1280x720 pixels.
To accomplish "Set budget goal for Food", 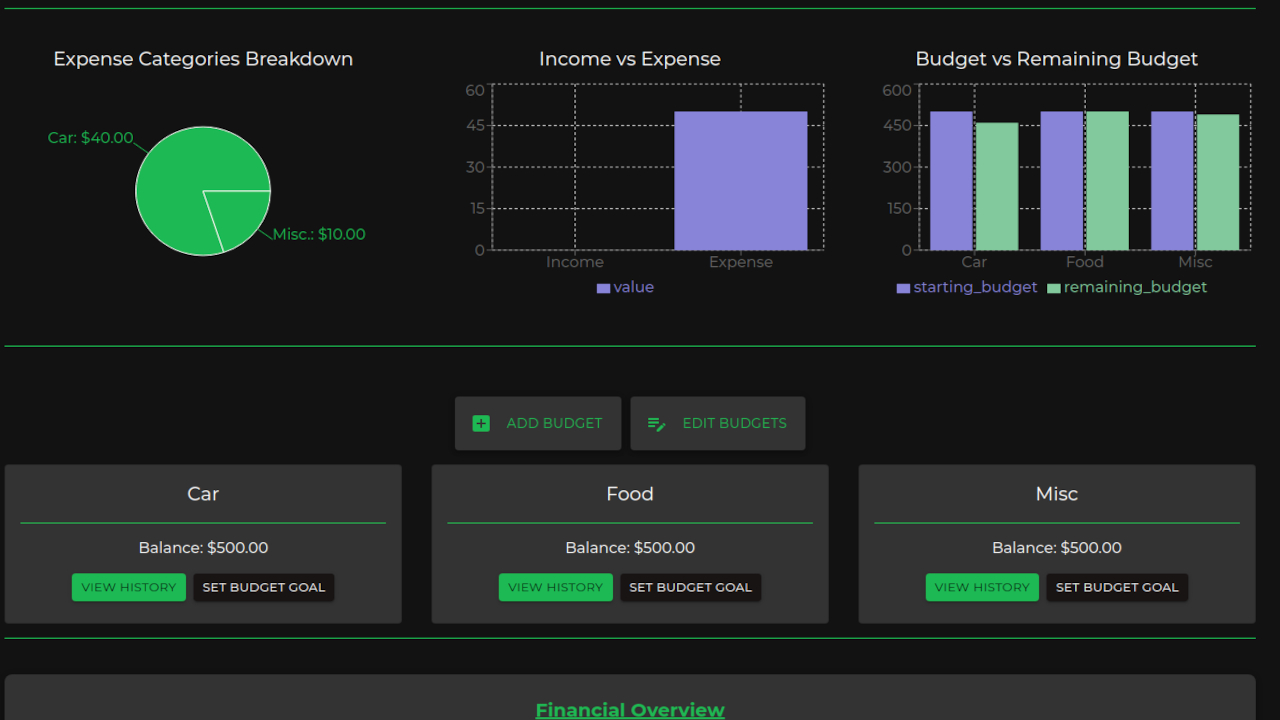I will tap(691, 587).
